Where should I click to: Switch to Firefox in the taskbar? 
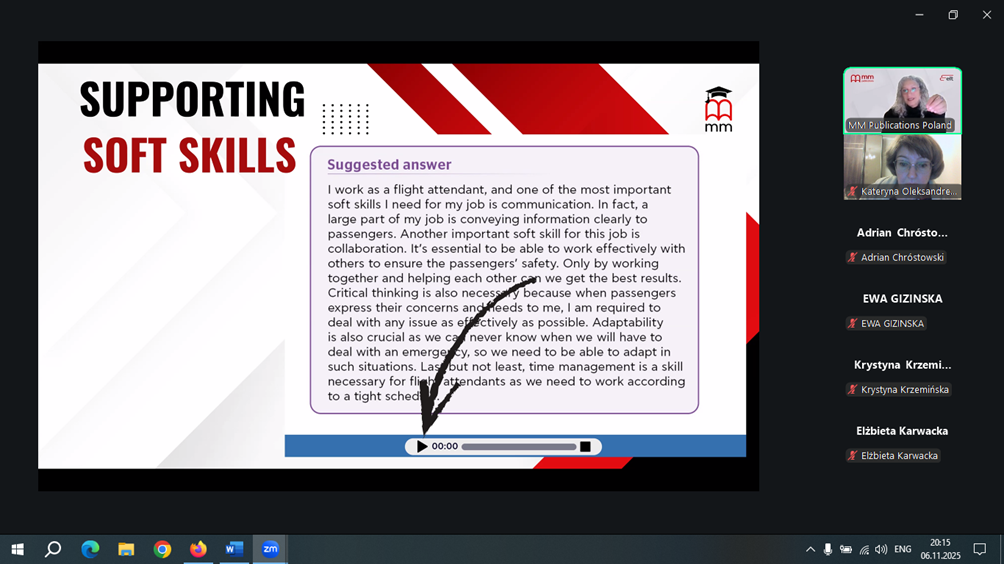[198, 549]
